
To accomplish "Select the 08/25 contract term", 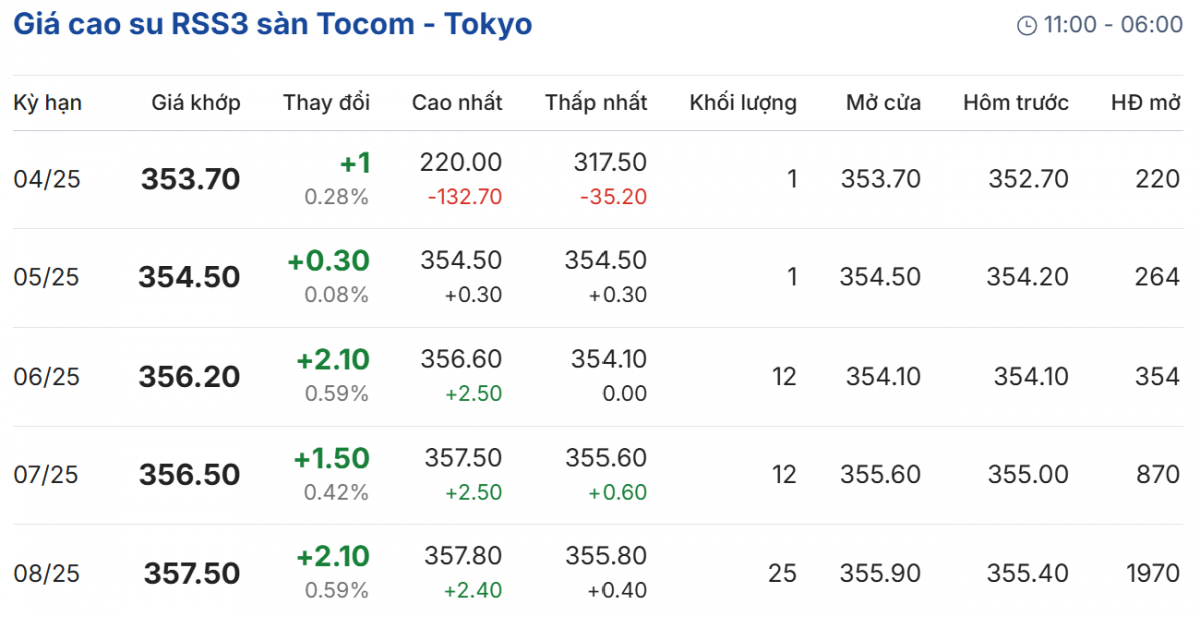I will [x=46, y=574].
